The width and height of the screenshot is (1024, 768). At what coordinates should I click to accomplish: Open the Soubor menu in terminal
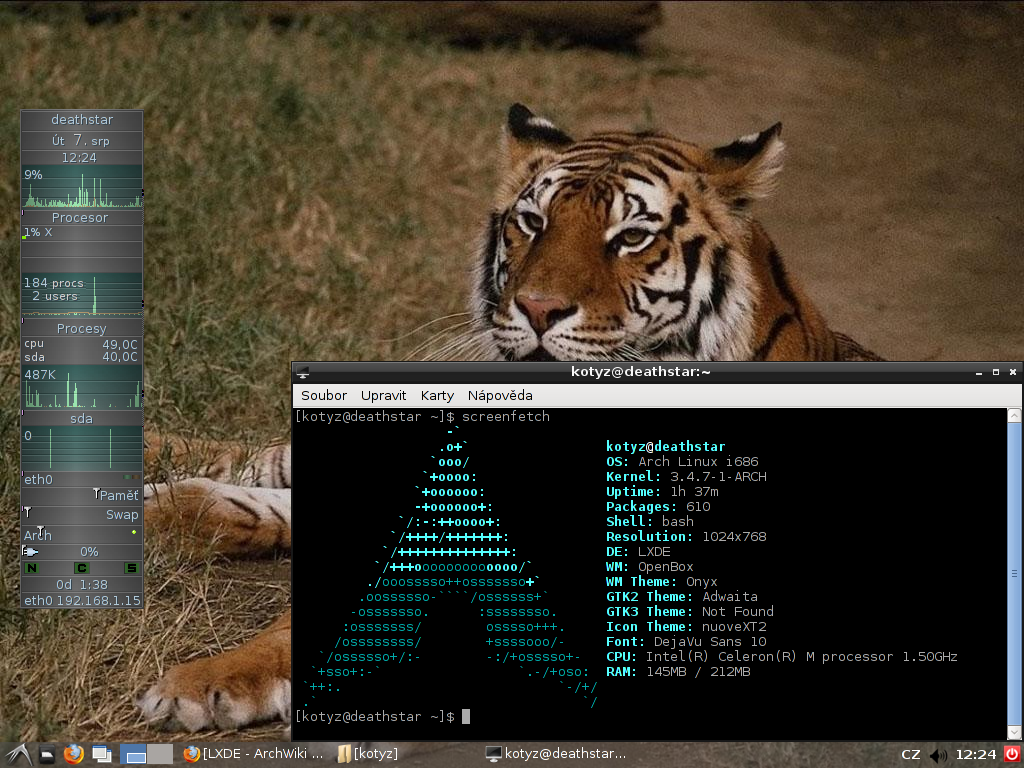324,396
